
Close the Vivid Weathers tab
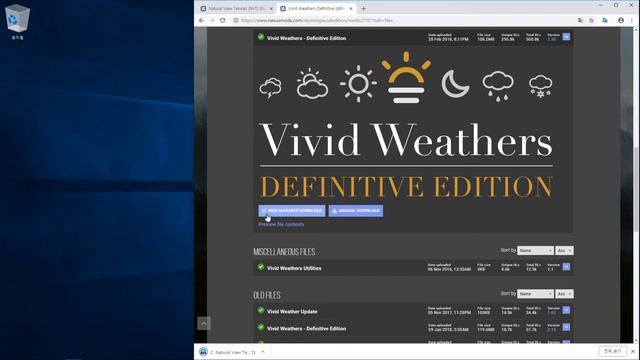(x=351, y=9)
